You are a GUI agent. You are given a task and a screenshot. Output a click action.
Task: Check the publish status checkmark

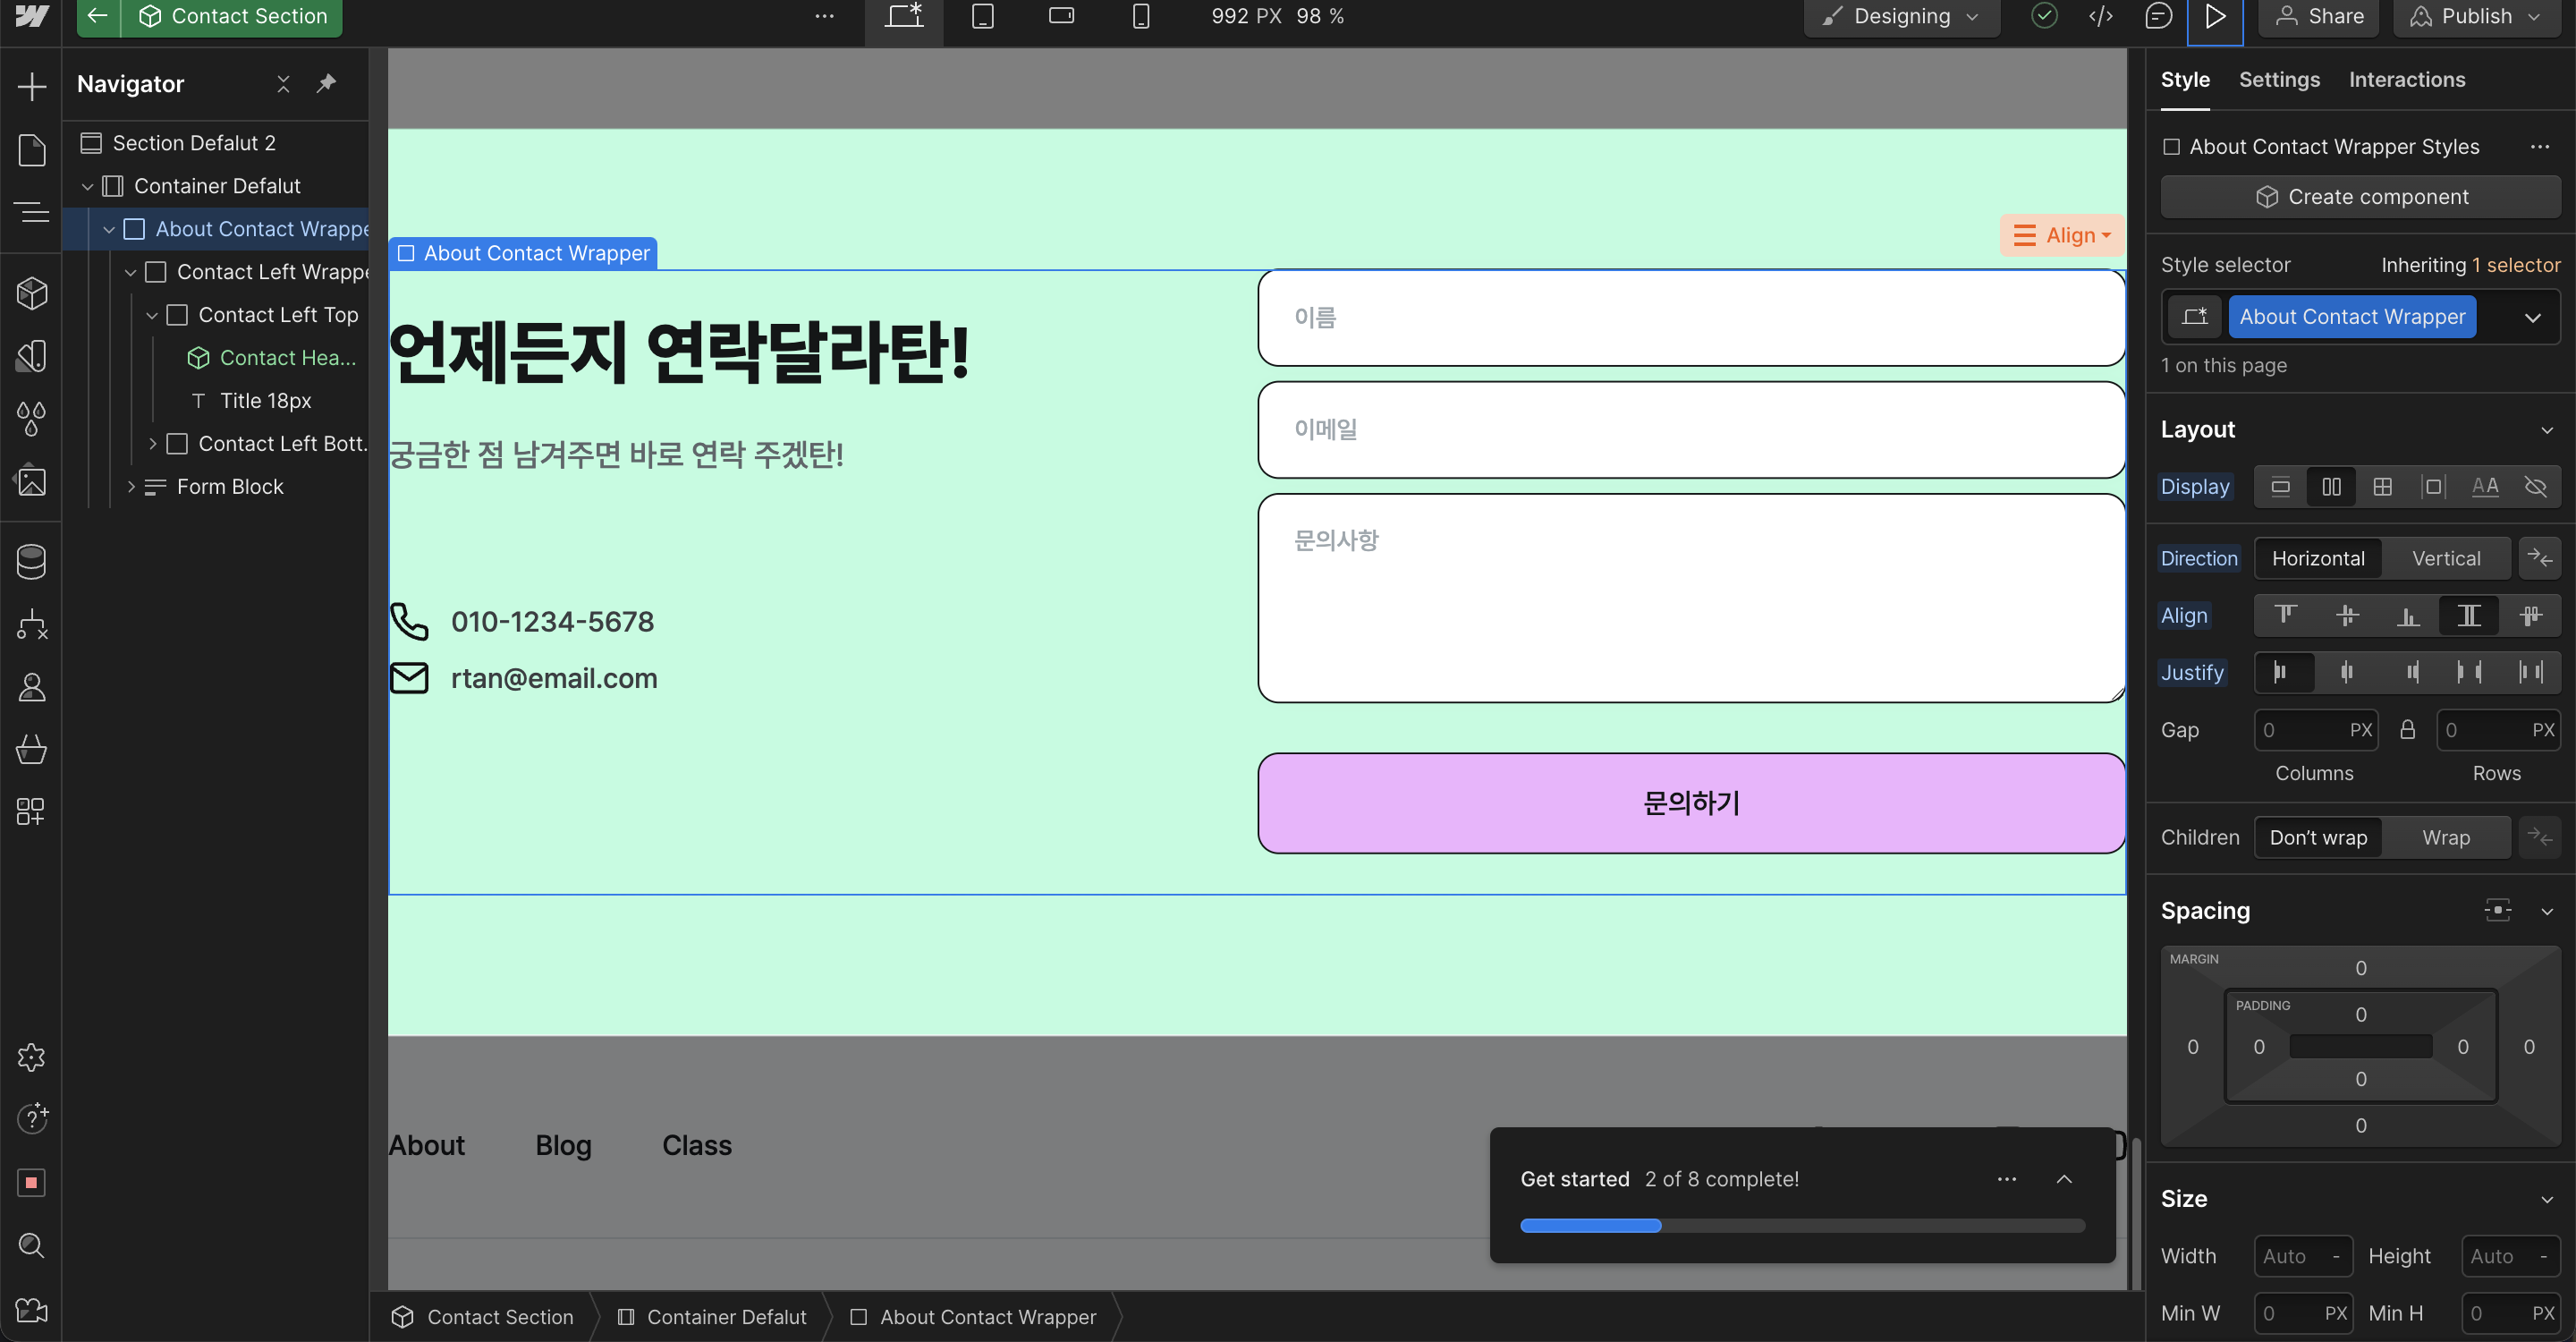click(2044, 16)
